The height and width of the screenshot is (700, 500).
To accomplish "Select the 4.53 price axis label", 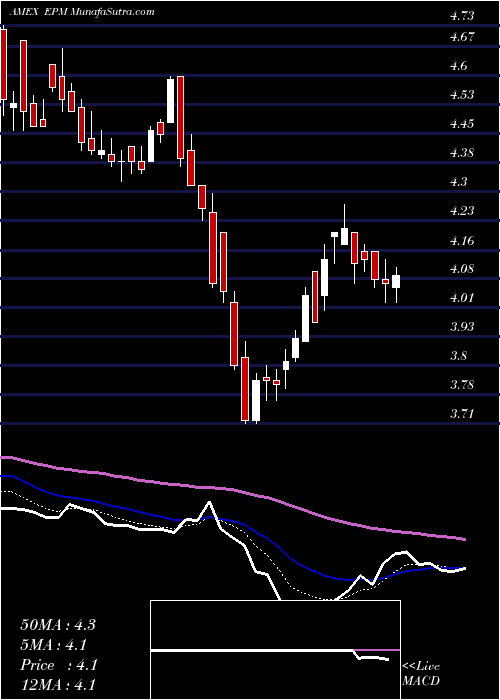I will (462, 95).
